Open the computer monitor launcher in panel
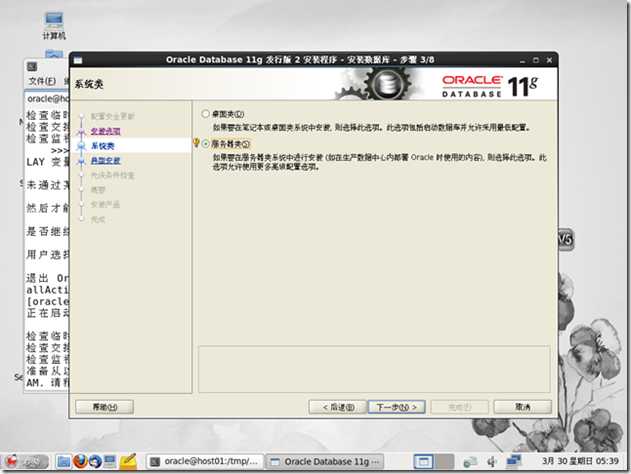 point(110,461)
